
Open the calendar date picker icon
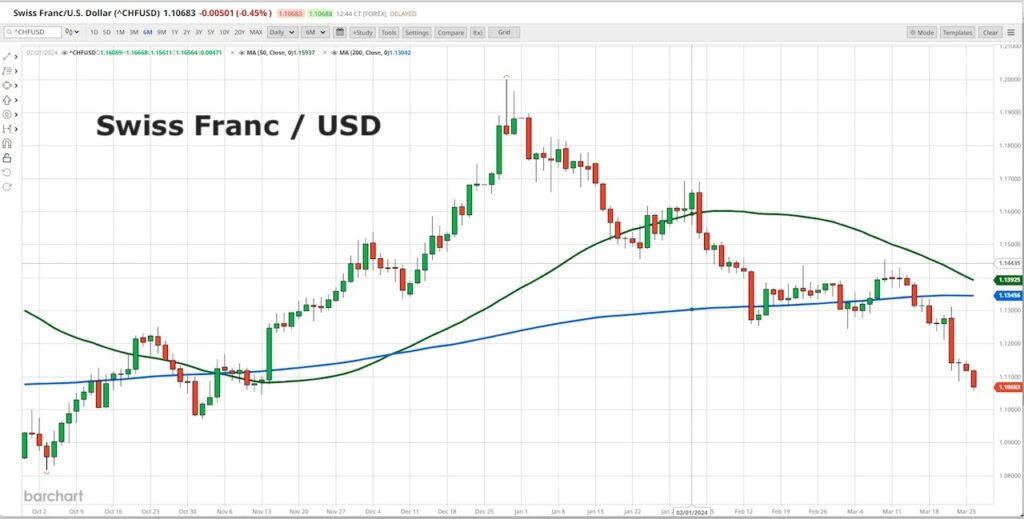tap(340, 32)
